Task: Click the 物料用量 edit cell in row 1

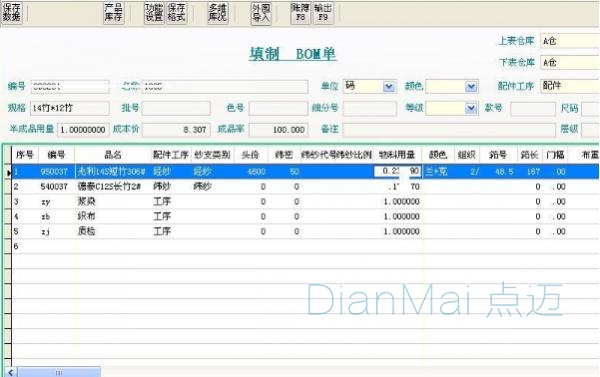Action: [x=398, y=171]
